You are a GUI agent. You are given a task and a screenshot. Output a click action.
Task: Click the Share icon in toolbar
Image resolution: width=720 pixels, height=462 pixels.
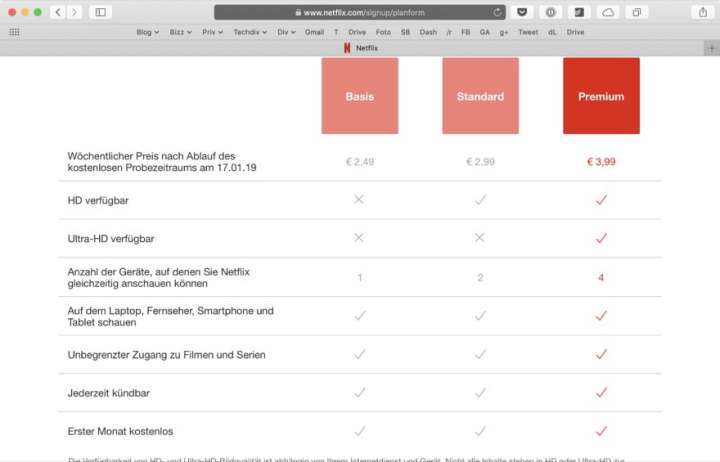703,12
